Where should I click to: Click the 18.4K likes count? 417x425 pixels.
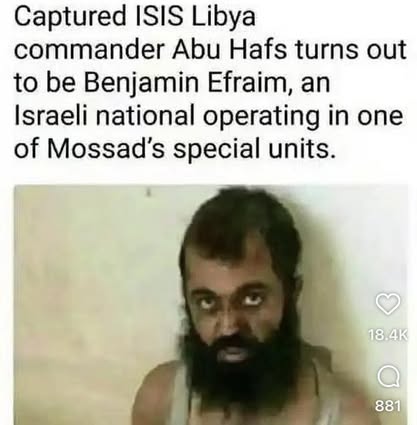[x=388, y=335]
